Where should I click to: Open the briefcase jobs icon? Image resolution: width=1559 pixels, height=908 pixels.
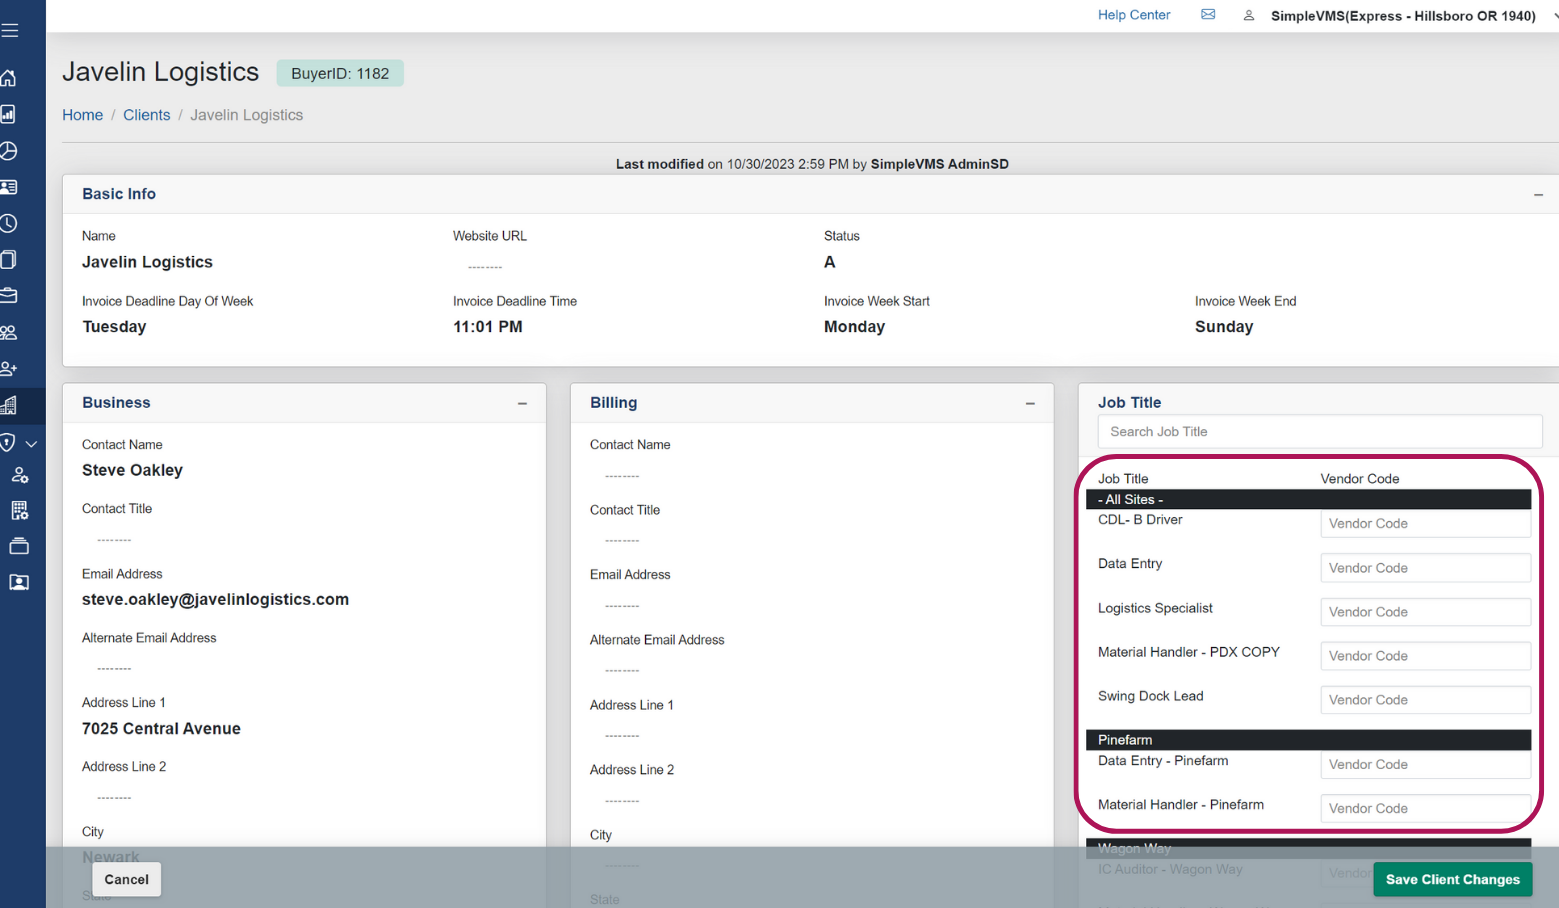point(9,296)
